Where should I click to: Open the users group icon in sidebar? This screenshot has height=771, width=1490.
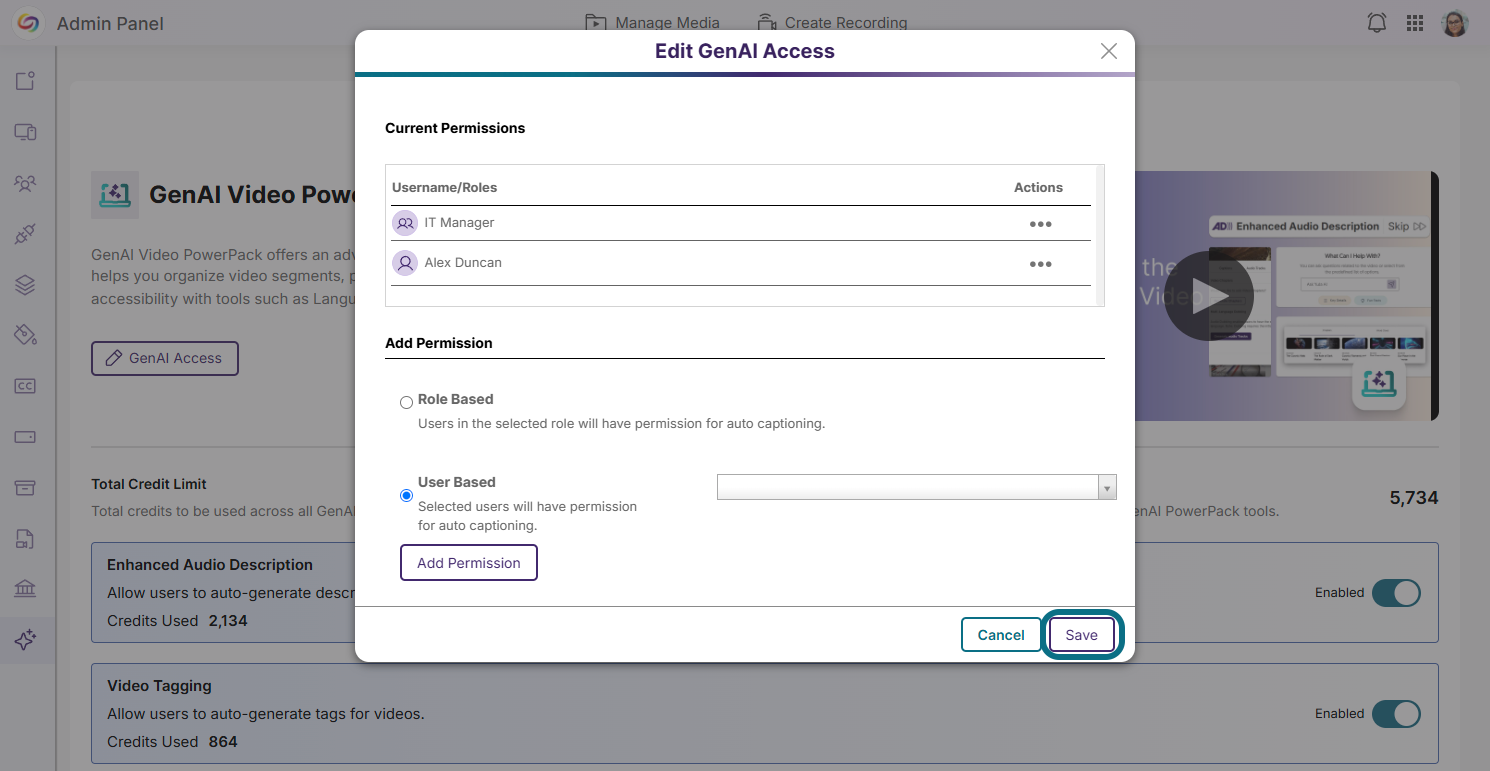point(26,183)
